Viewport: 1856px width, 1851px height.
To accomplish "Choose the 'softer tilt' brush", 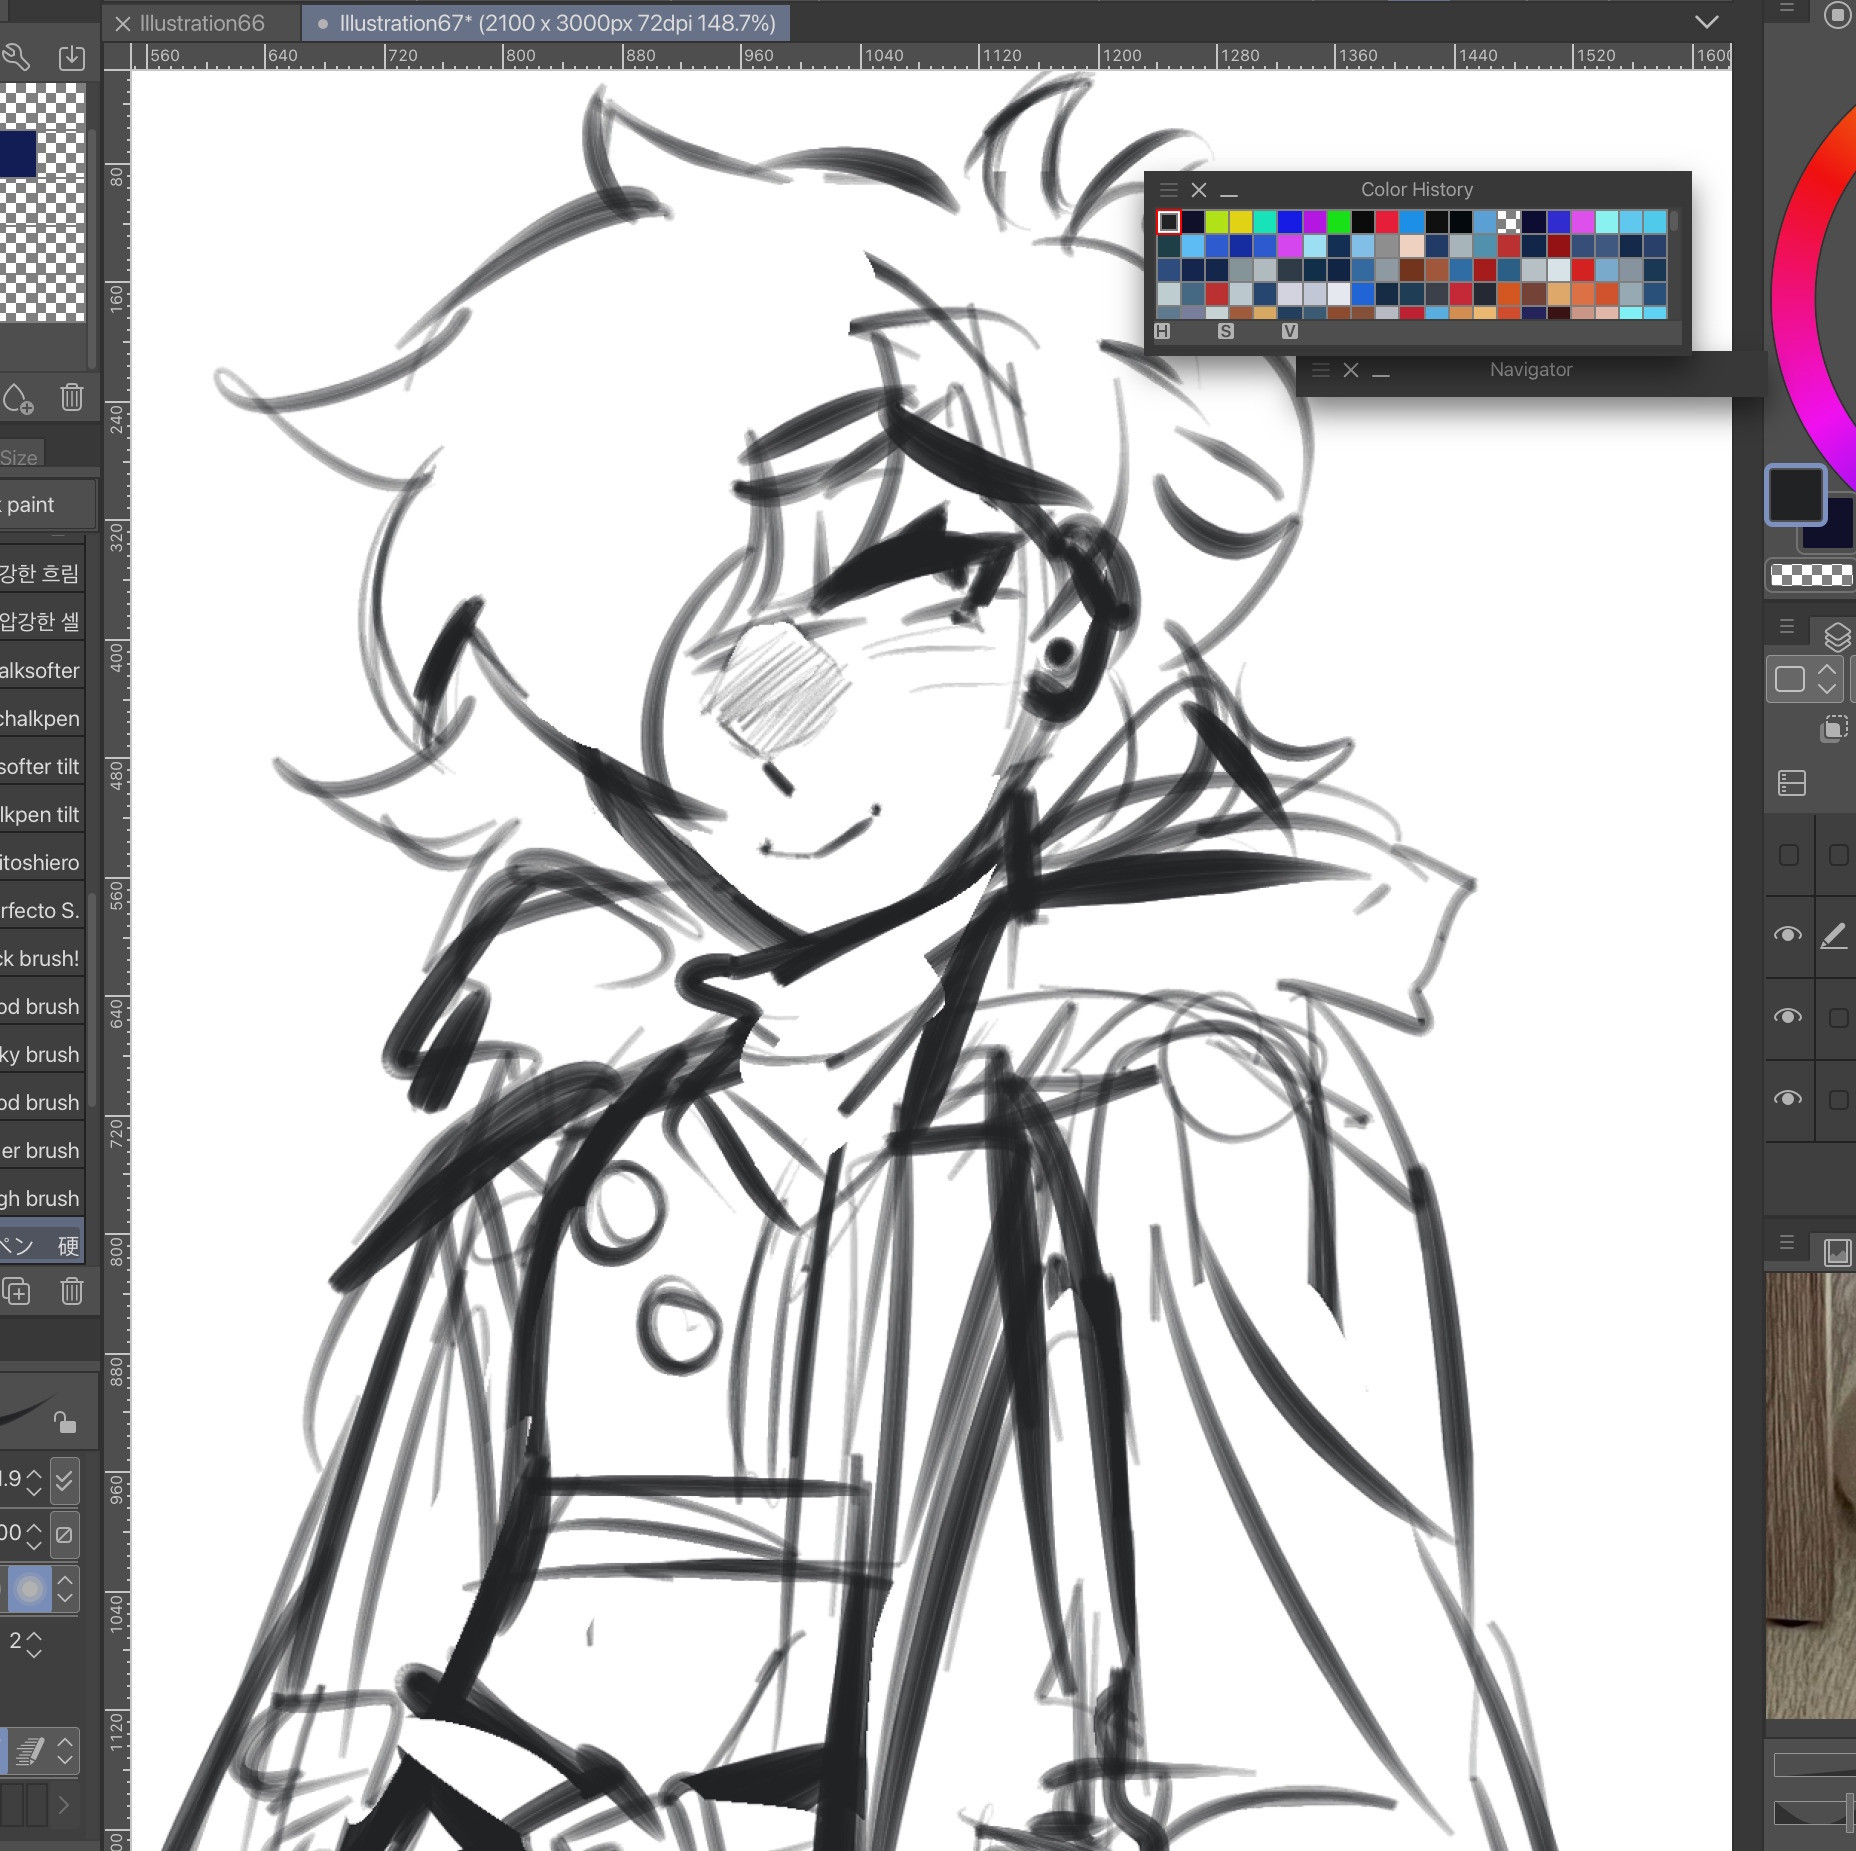I will [41, 766].
